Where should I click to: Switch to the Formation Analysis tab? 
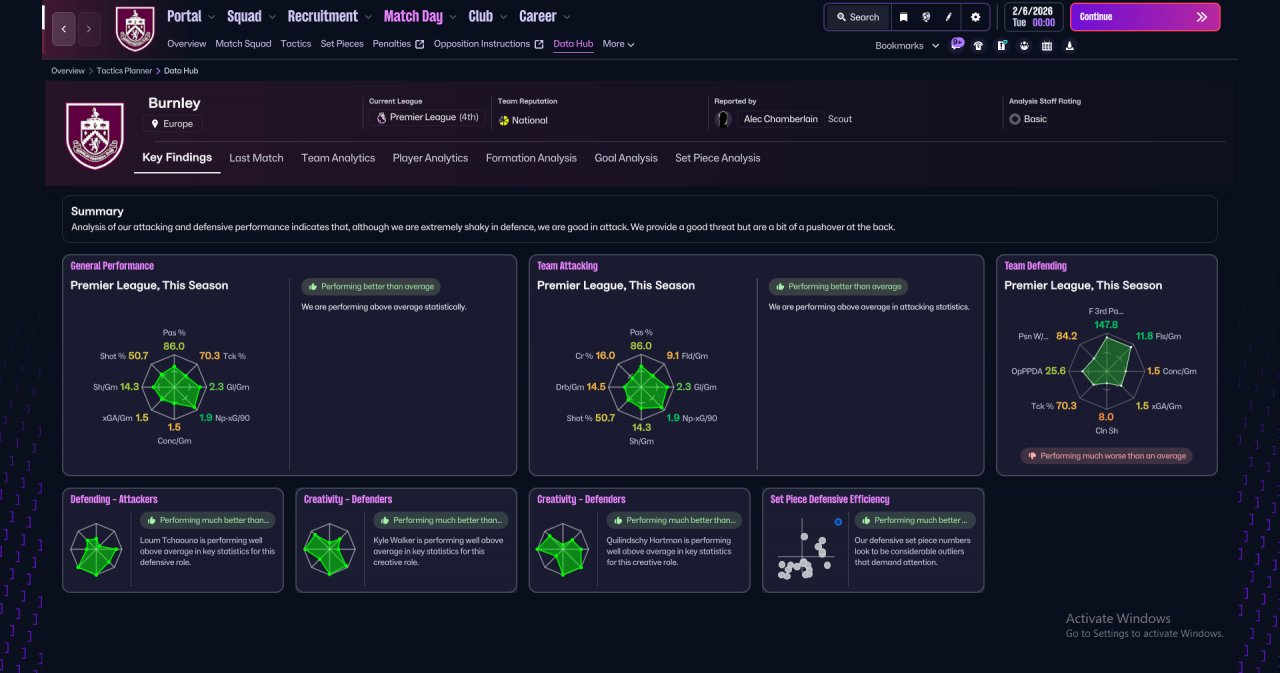(531, 158)
